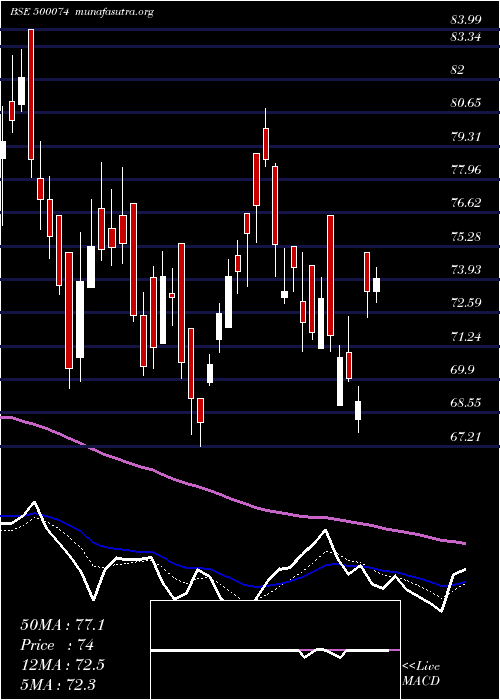Click the 80.65 price axis label
This screenshot has width=500, height=700.
point(466,103)
